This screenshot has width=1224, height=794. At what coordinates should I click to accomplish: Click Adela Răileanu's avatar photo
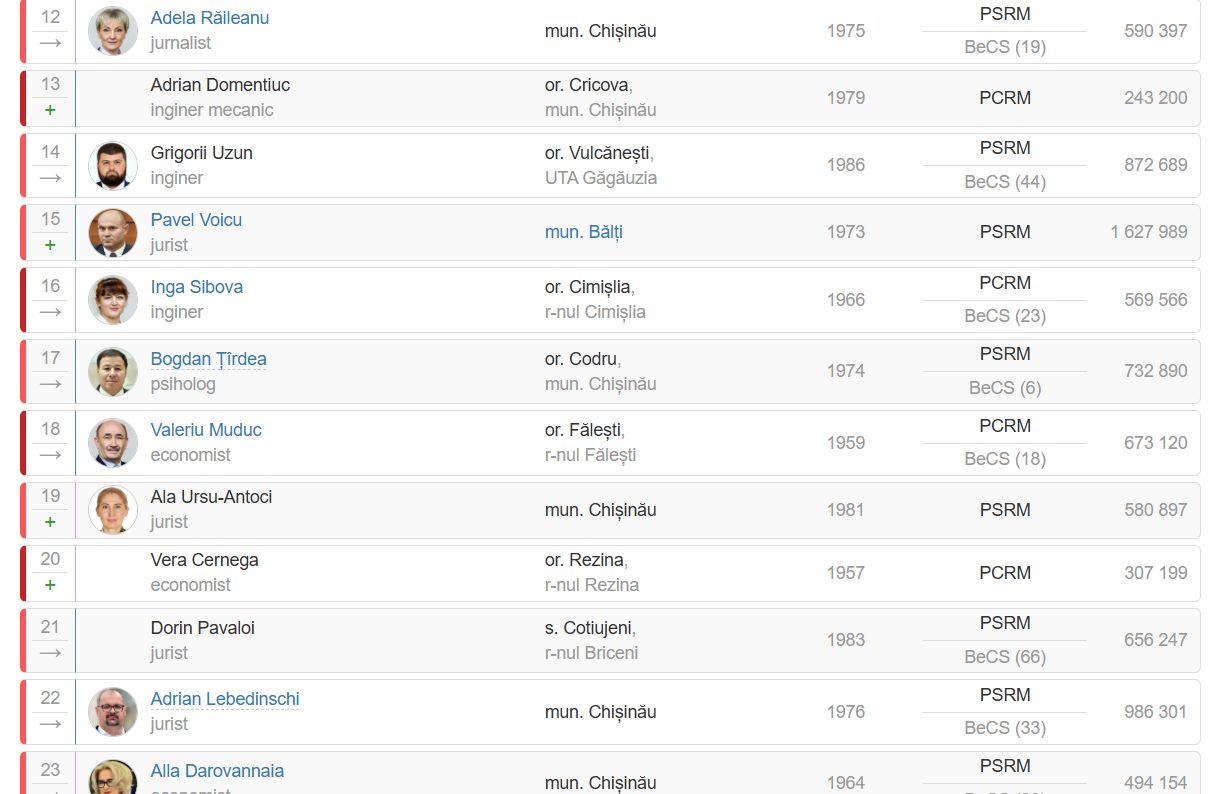(x=113, y=30)
